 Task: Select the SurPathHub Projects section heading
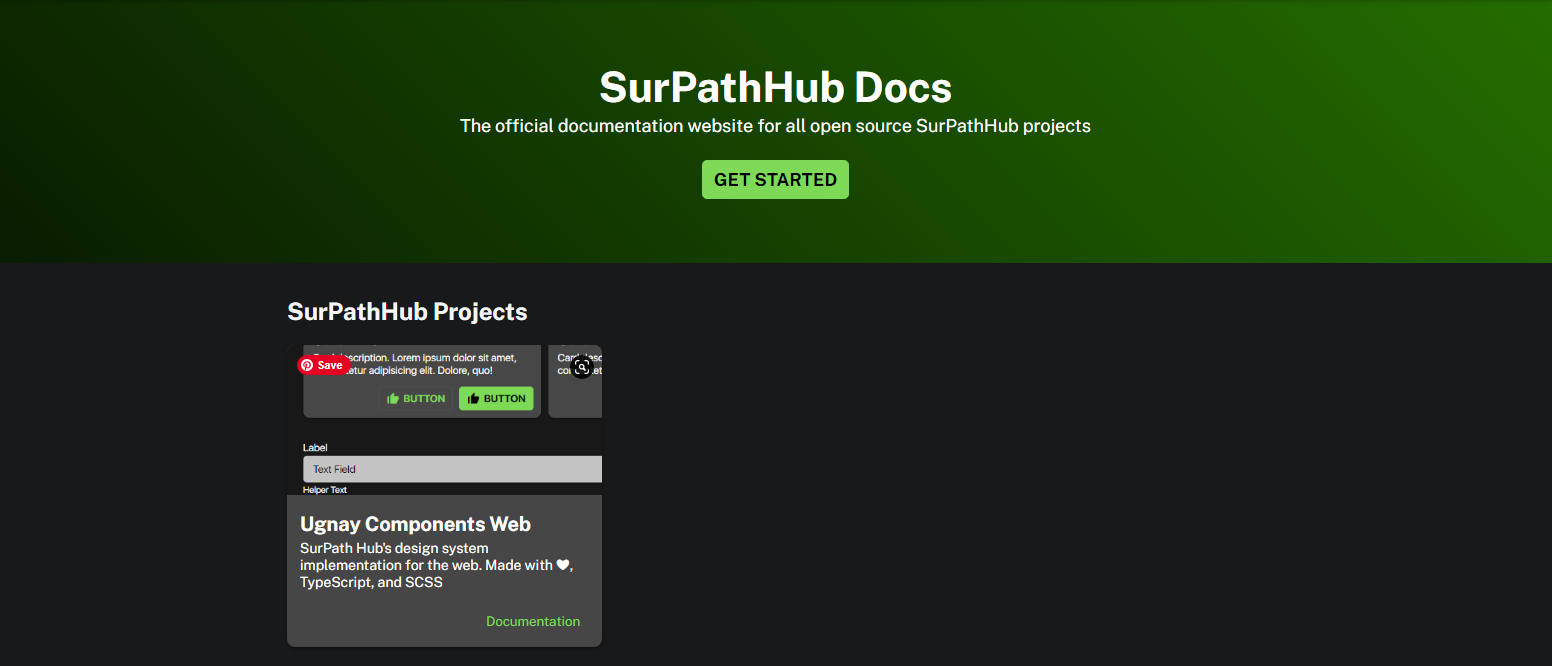tap(407, 311)
